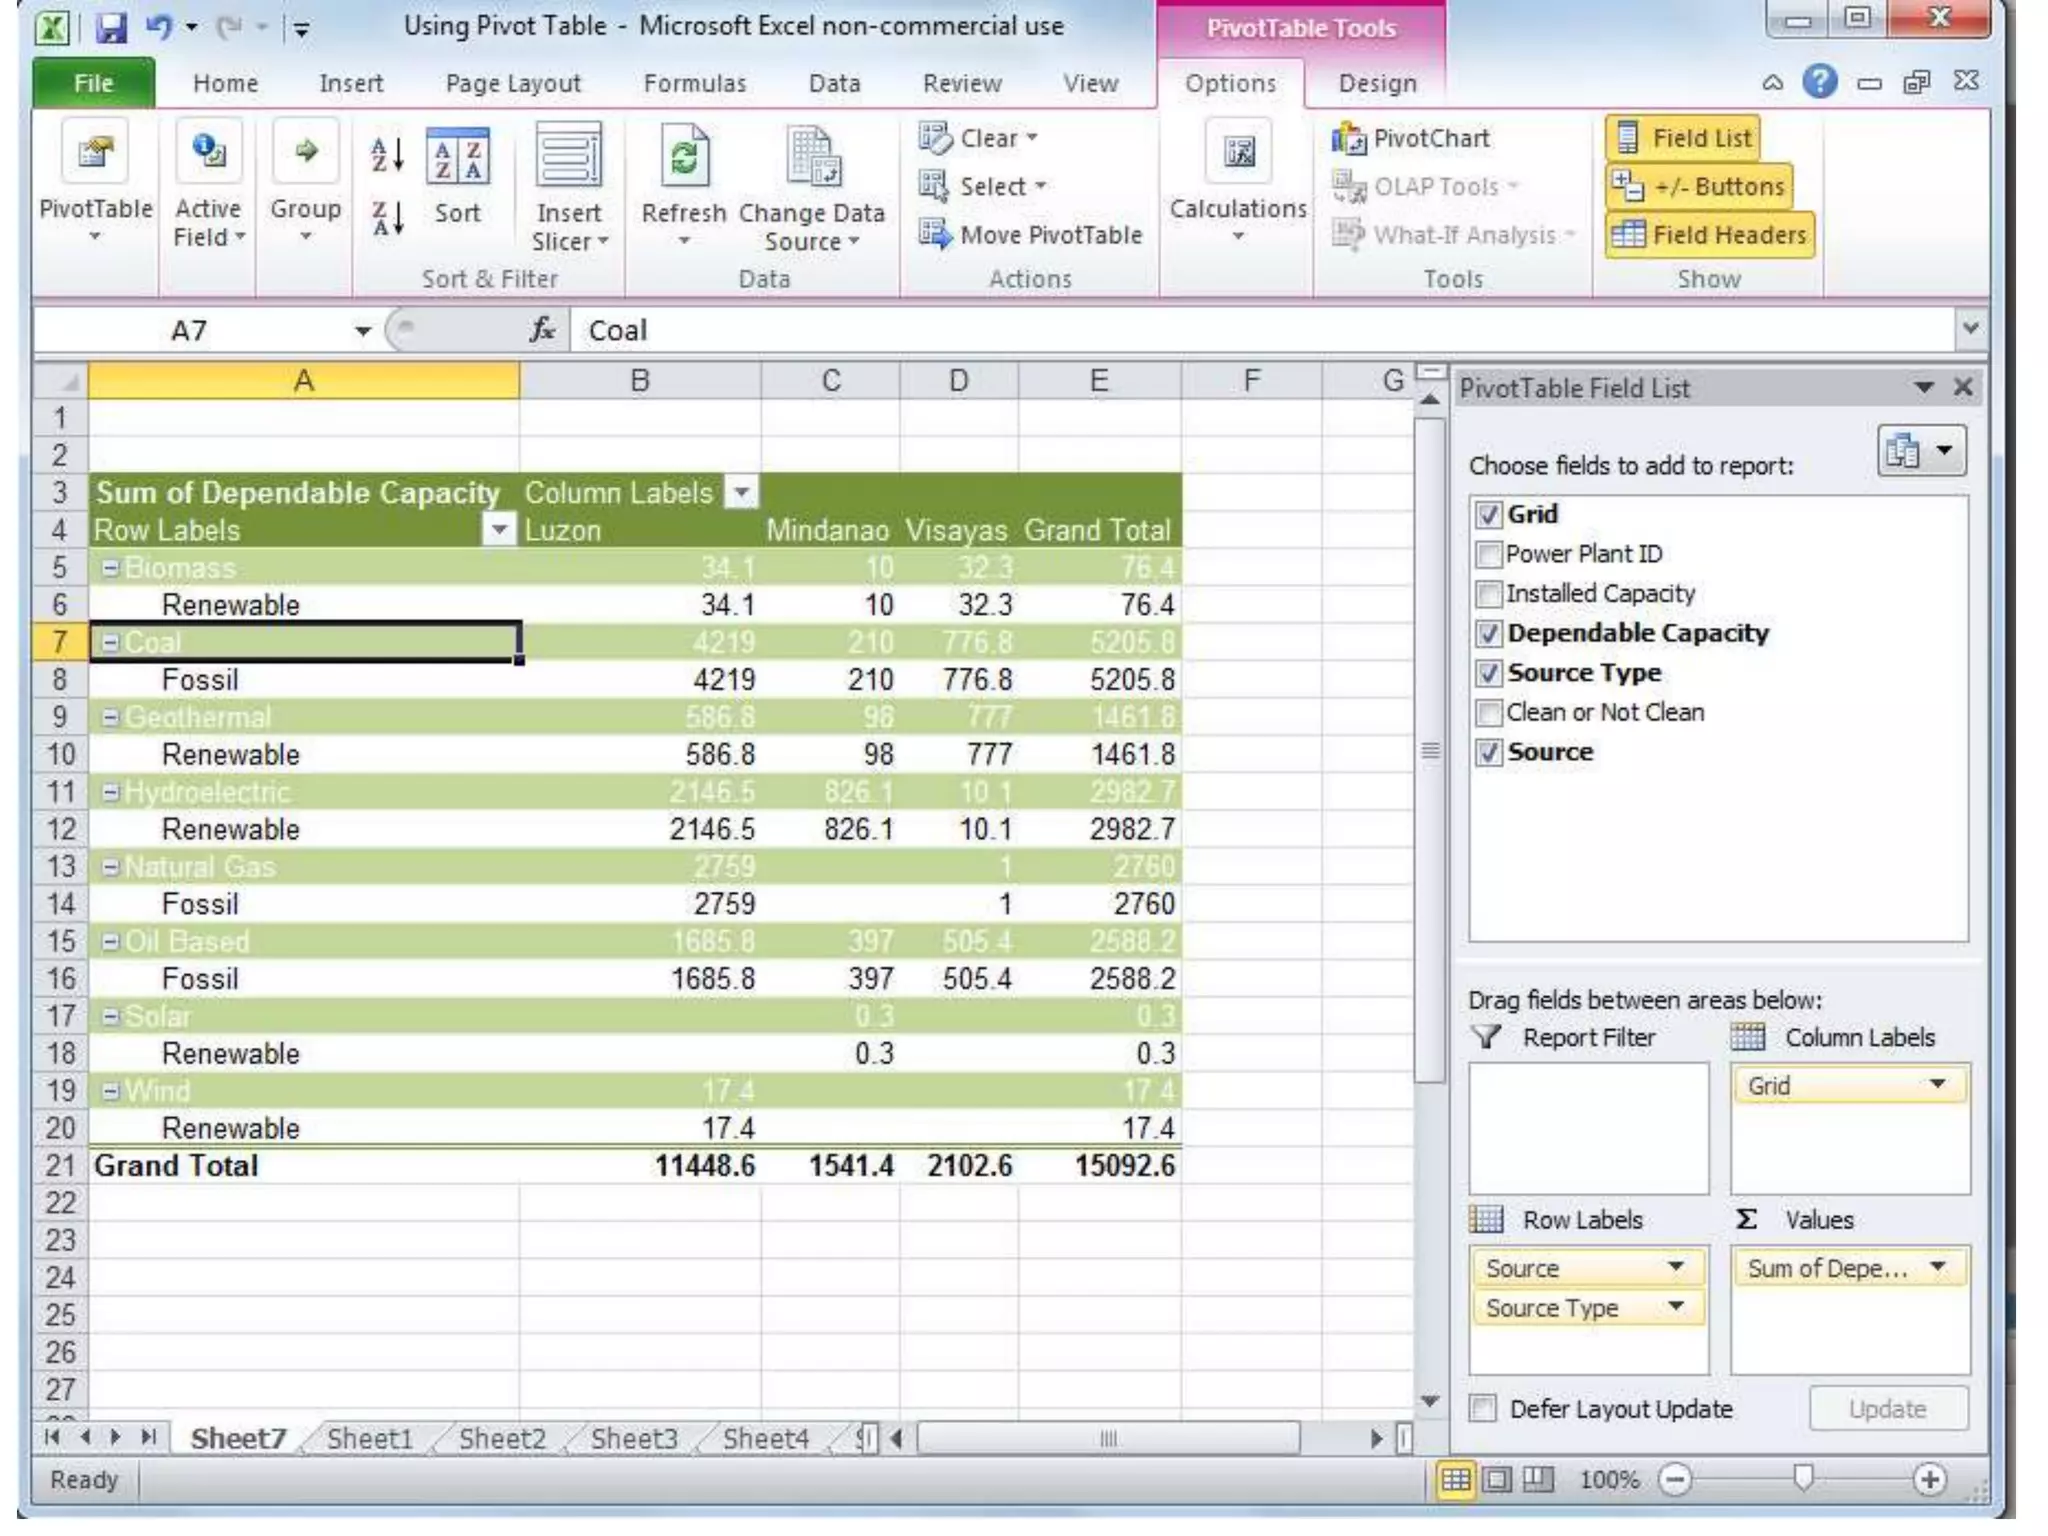Switch to the Design ribbon tab
This screenshot has height=1536, width=2048.
(x=1377, y=83)
